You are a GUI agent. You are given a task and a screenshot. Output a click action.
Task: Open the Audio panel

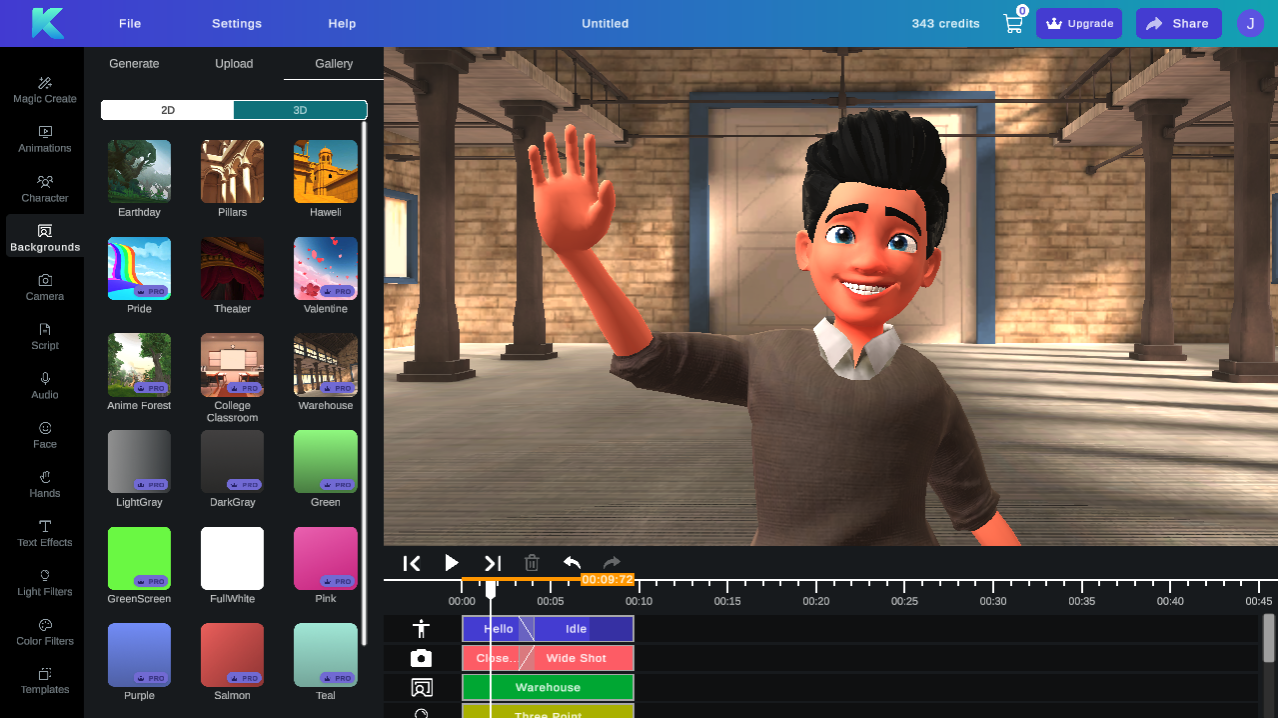pyautogui.click(x=44, y=387)
